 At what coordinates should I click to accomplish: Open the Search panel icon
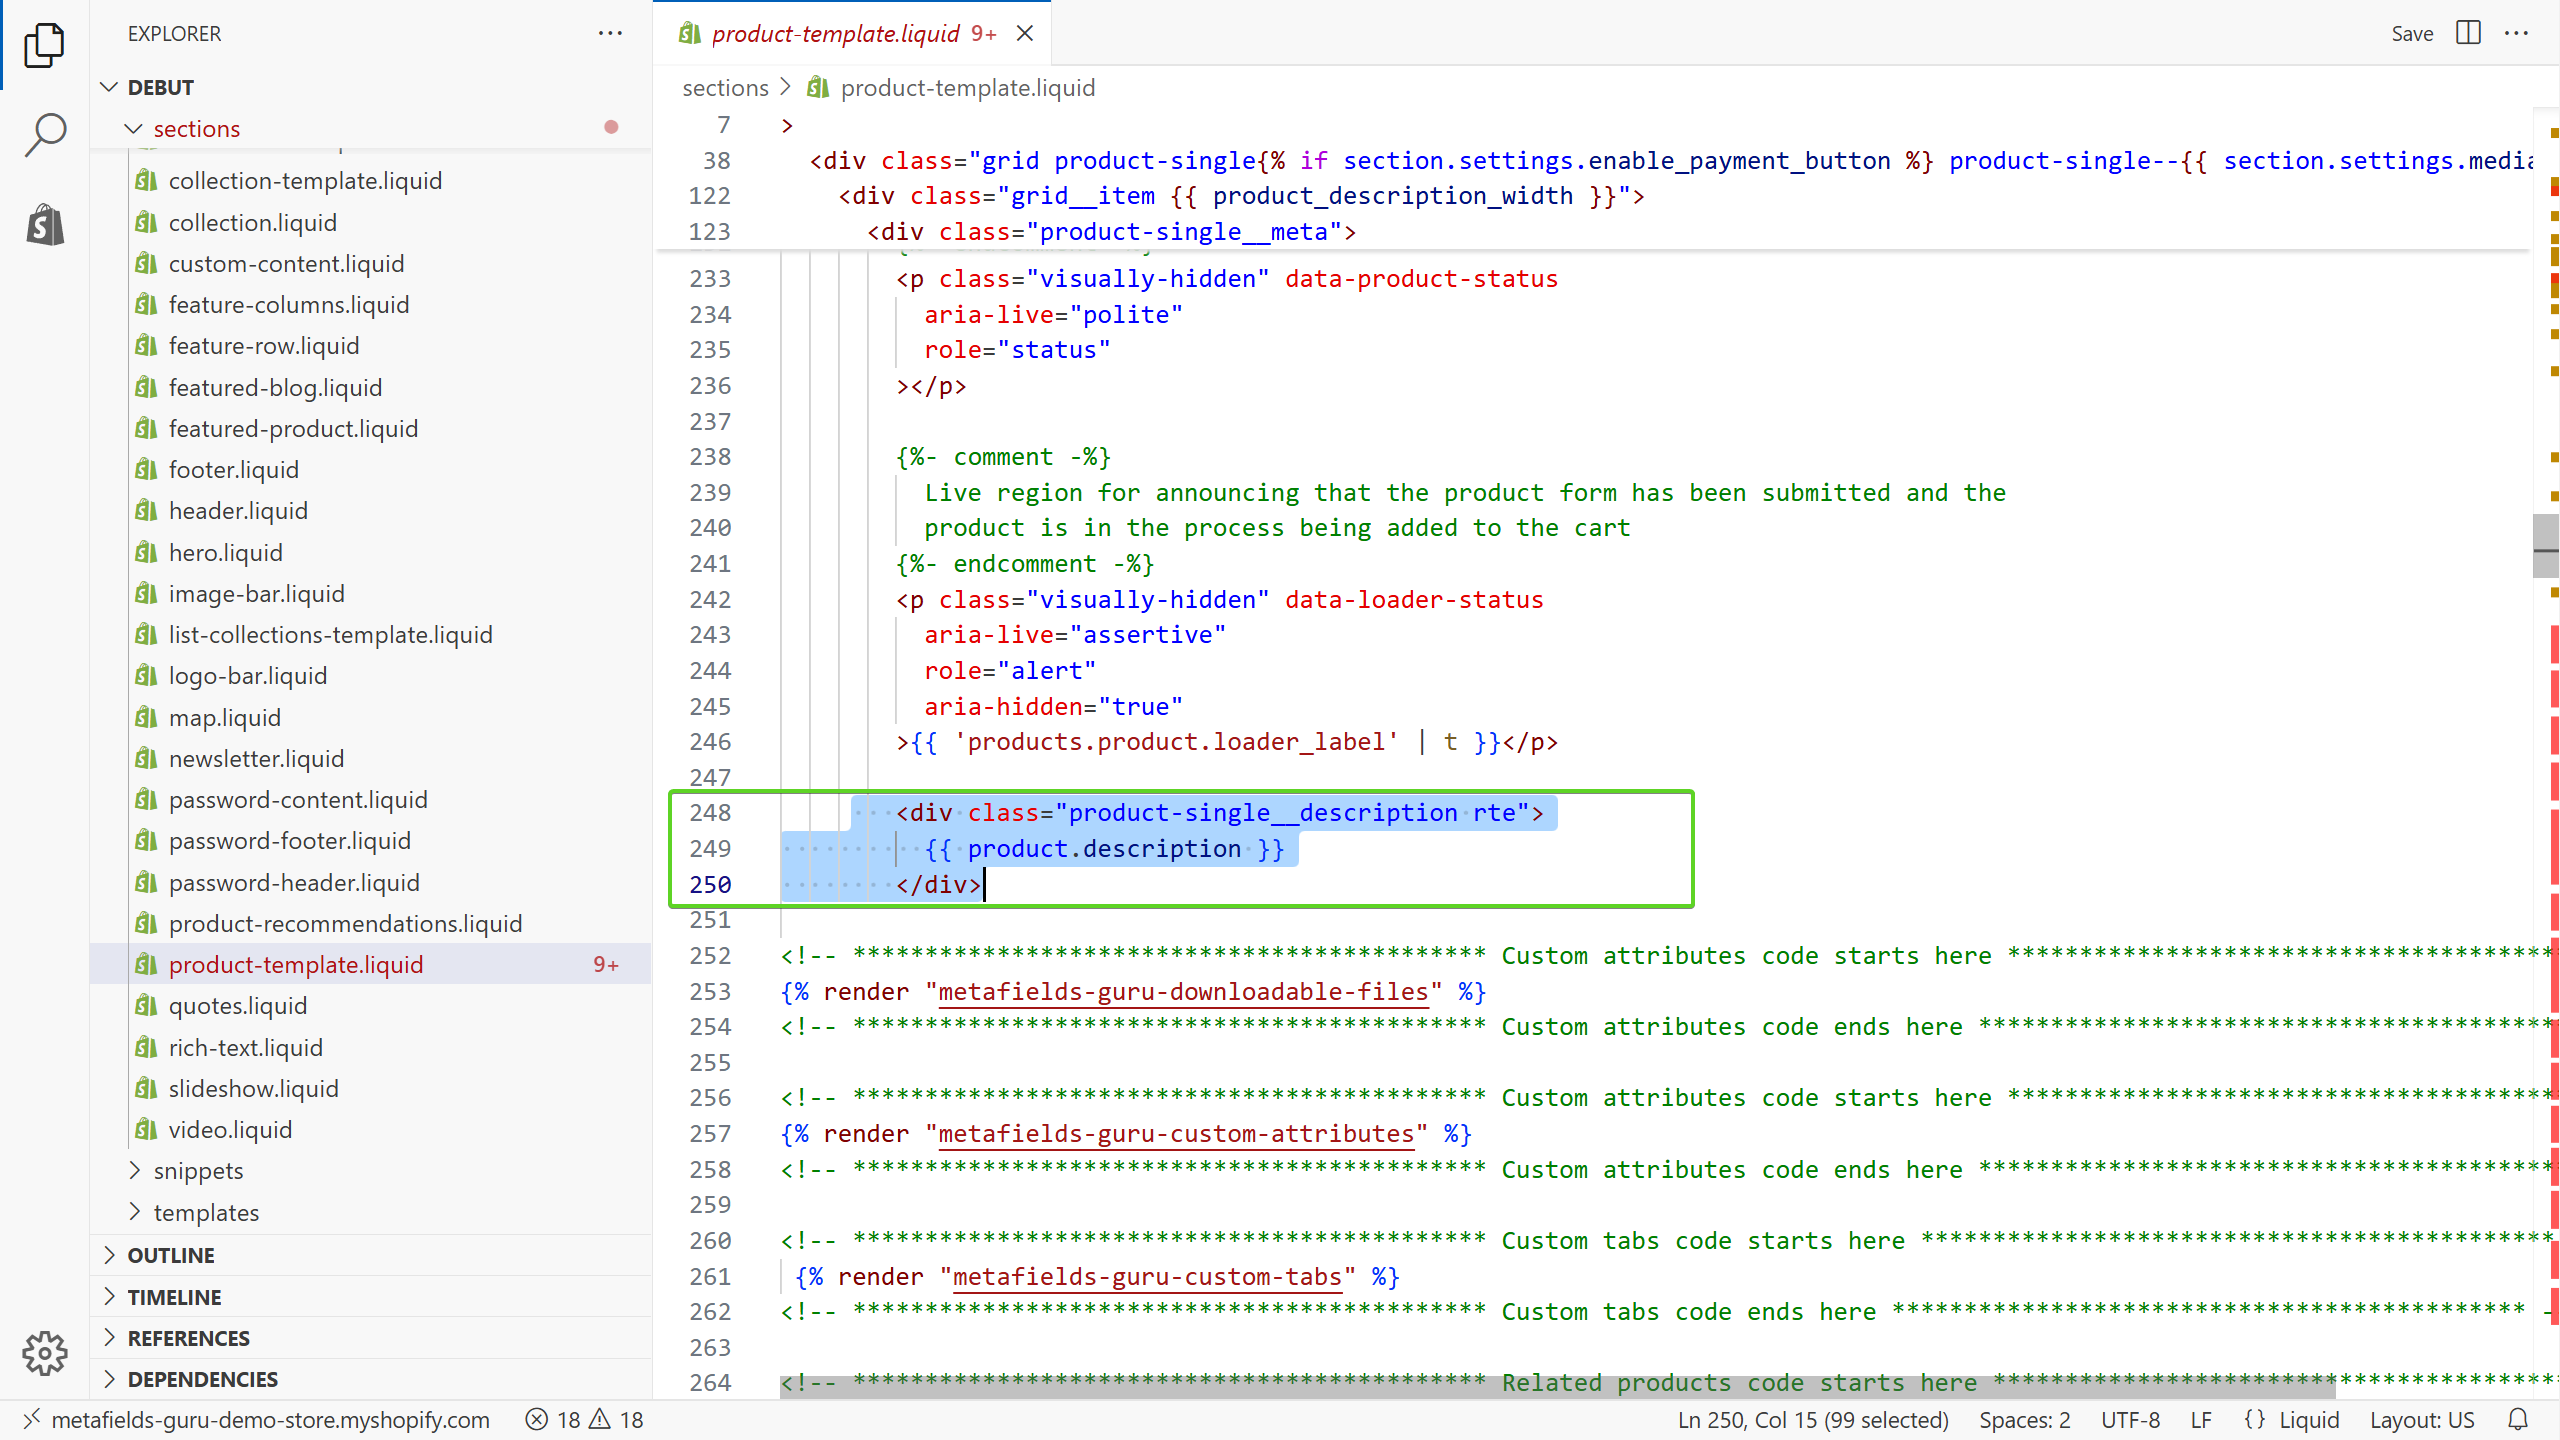tap(44, 135)
